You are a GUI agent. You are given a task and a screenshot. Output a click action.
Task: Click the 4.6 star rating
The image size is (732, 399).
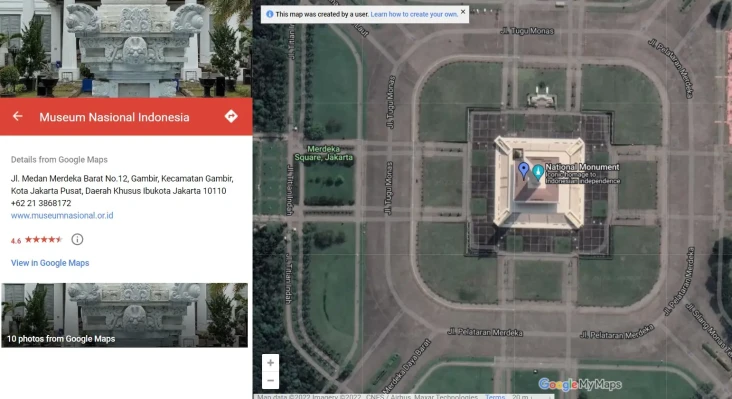pos(36,240)
